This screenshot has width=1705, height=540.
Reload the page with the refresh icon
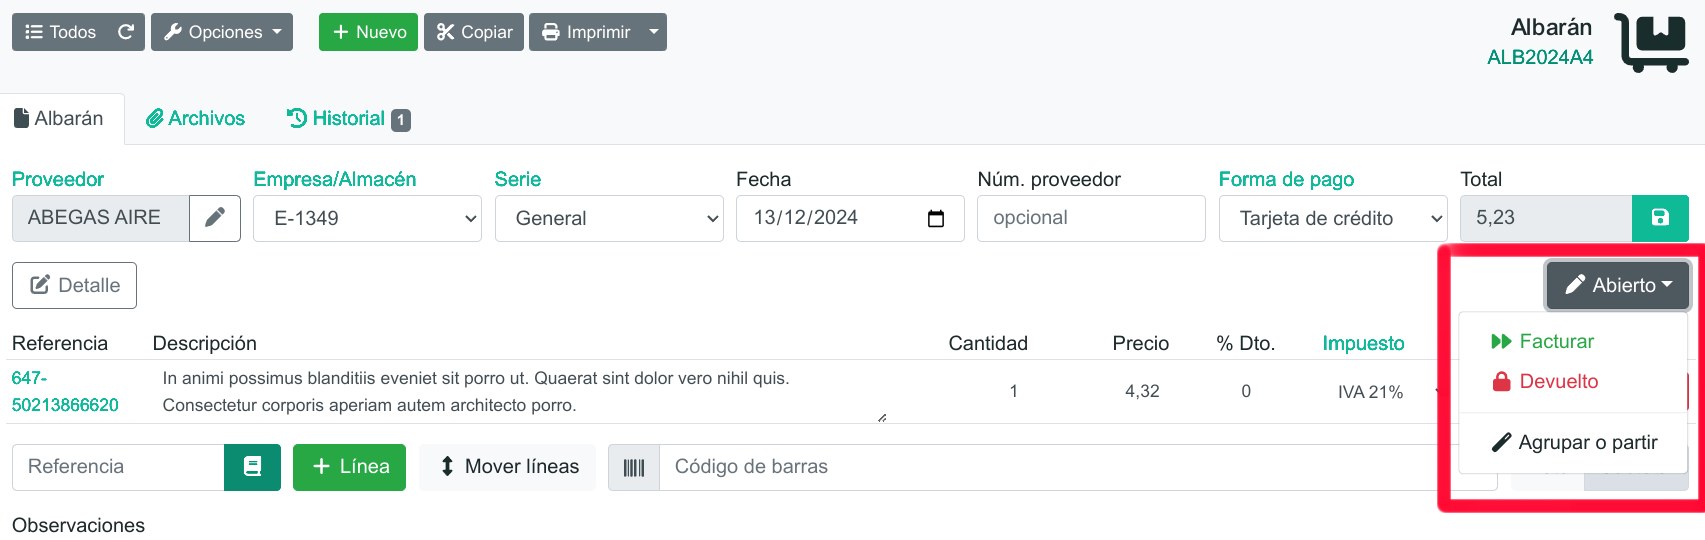click(x=126, y=32)
